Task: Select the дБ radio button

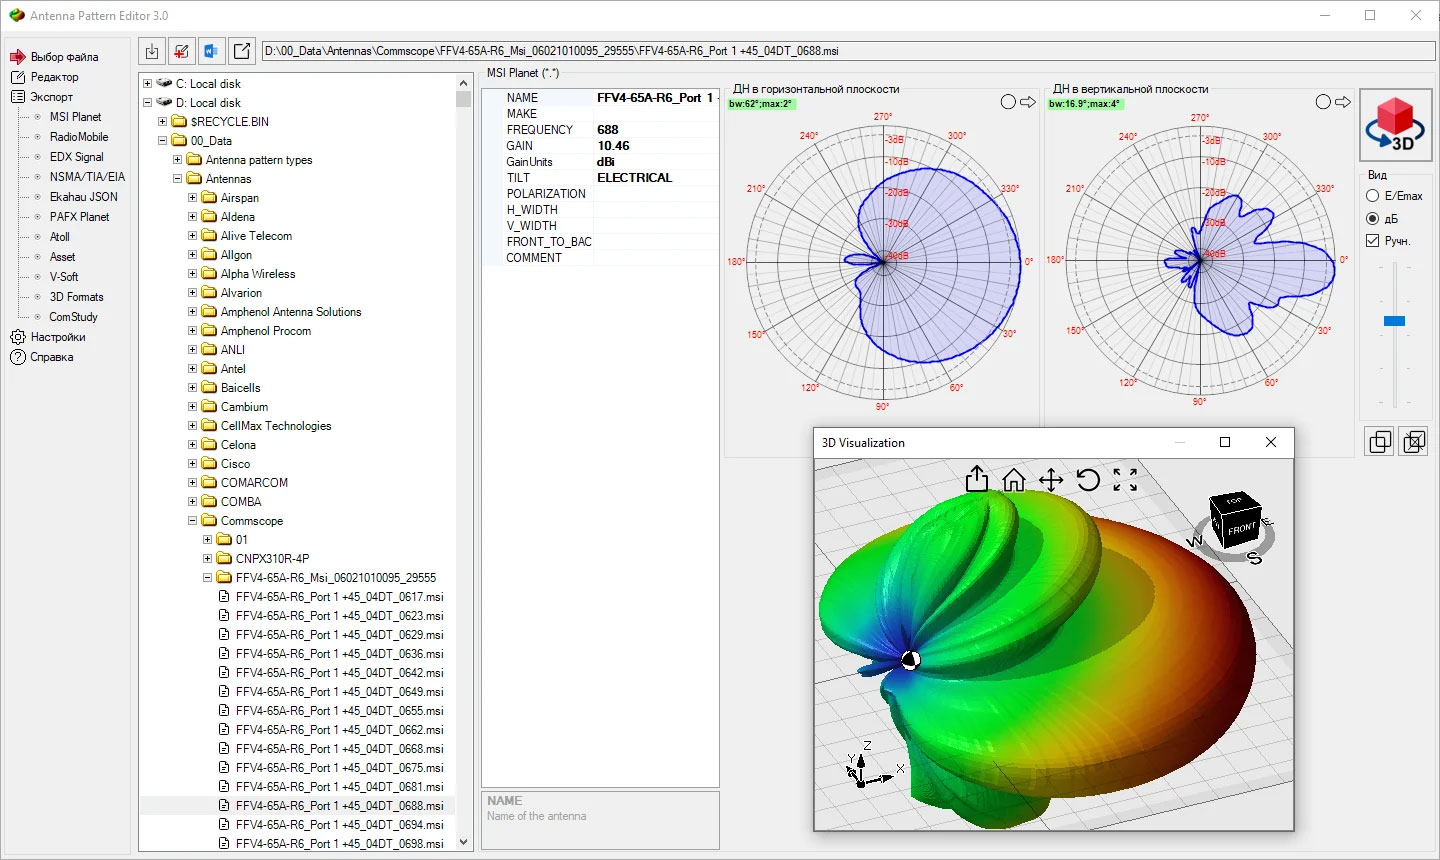Action: (x=1373, y=219)
